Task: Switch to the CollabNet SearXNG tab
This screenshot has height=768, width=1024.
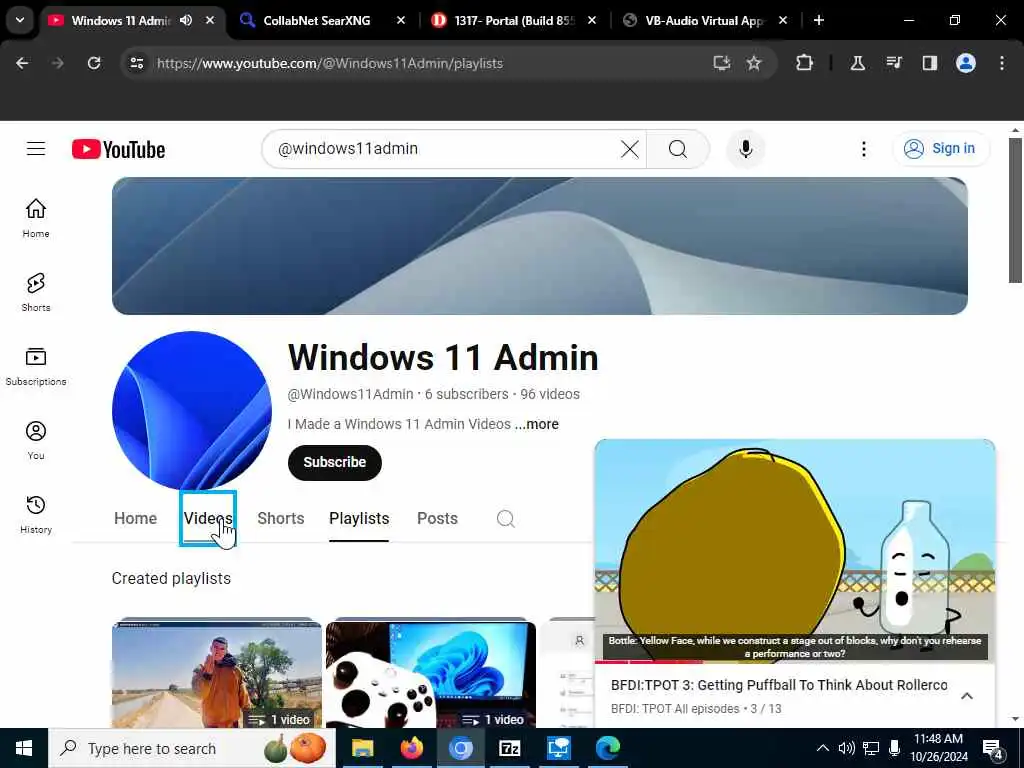Action: 316,20
